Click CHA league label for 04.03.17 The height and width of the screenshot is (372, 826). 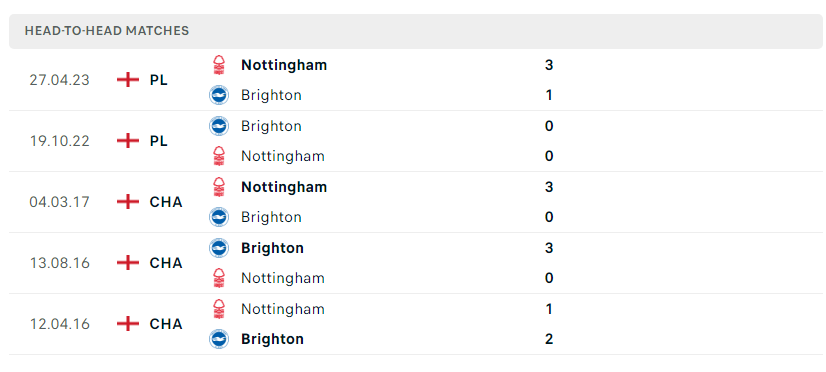click(x=166, y=202)
